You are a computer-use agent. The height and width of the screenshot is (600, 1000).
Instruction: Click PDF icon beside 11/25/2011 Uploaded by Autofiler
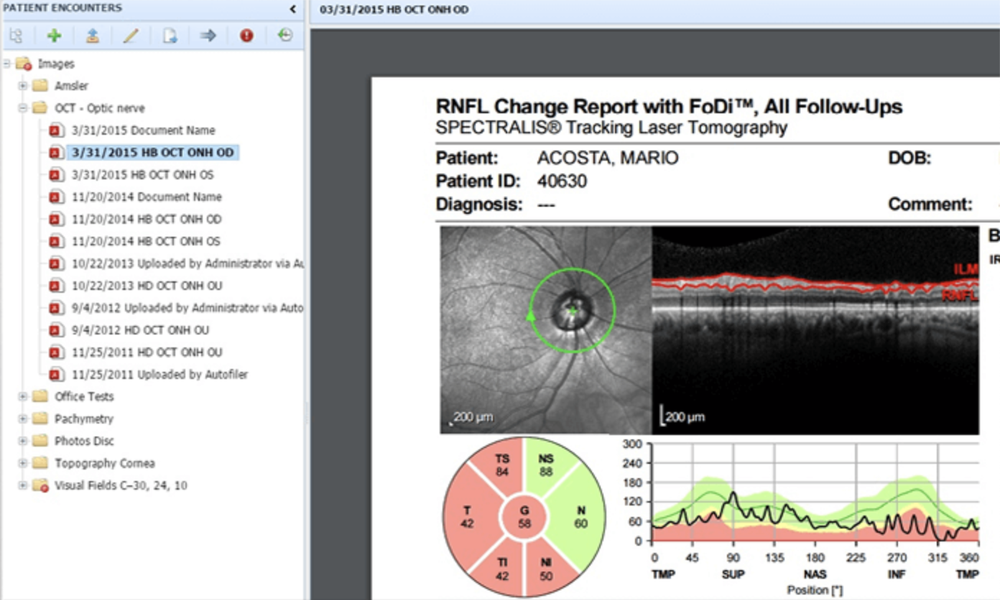tap(56, 374)
